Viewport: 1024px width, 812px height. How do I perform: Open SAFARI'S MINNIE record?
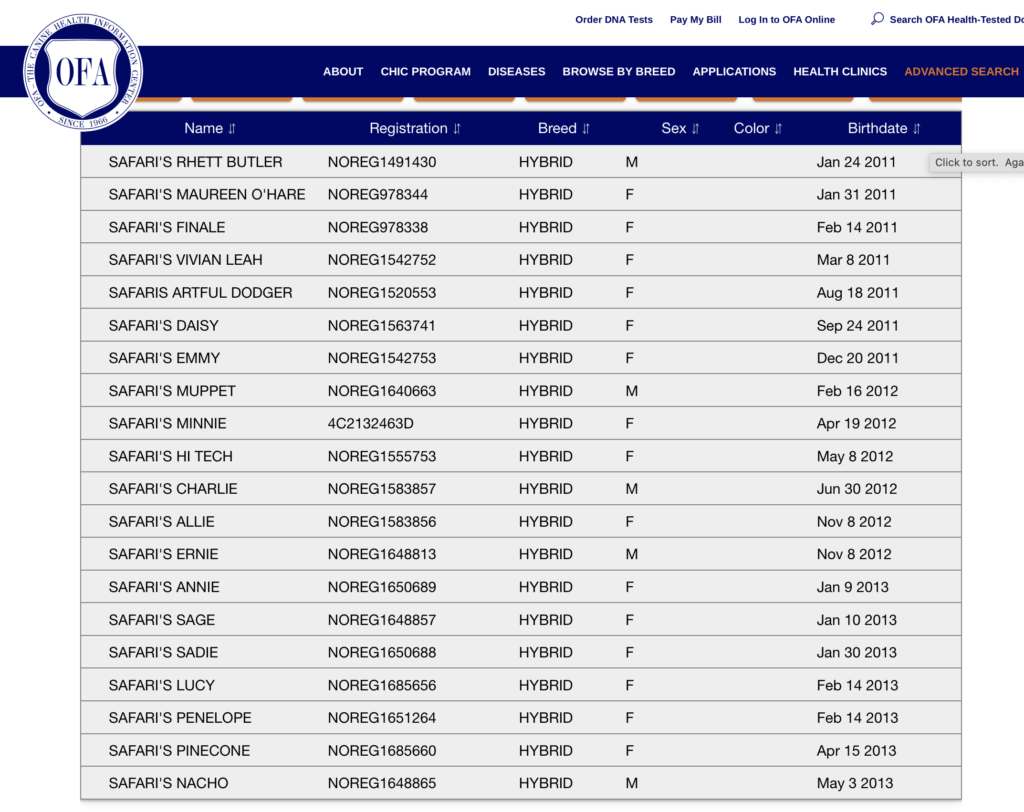click(167, 423)
